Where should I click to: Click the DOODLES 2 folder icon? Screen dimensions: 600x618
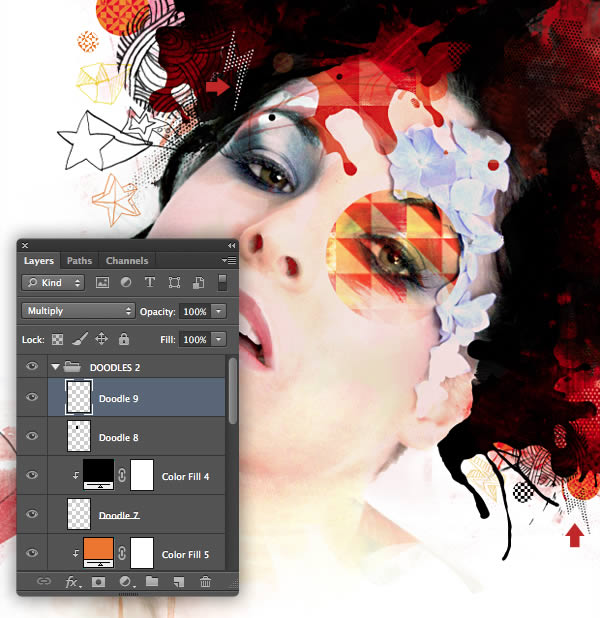[72, 367]
